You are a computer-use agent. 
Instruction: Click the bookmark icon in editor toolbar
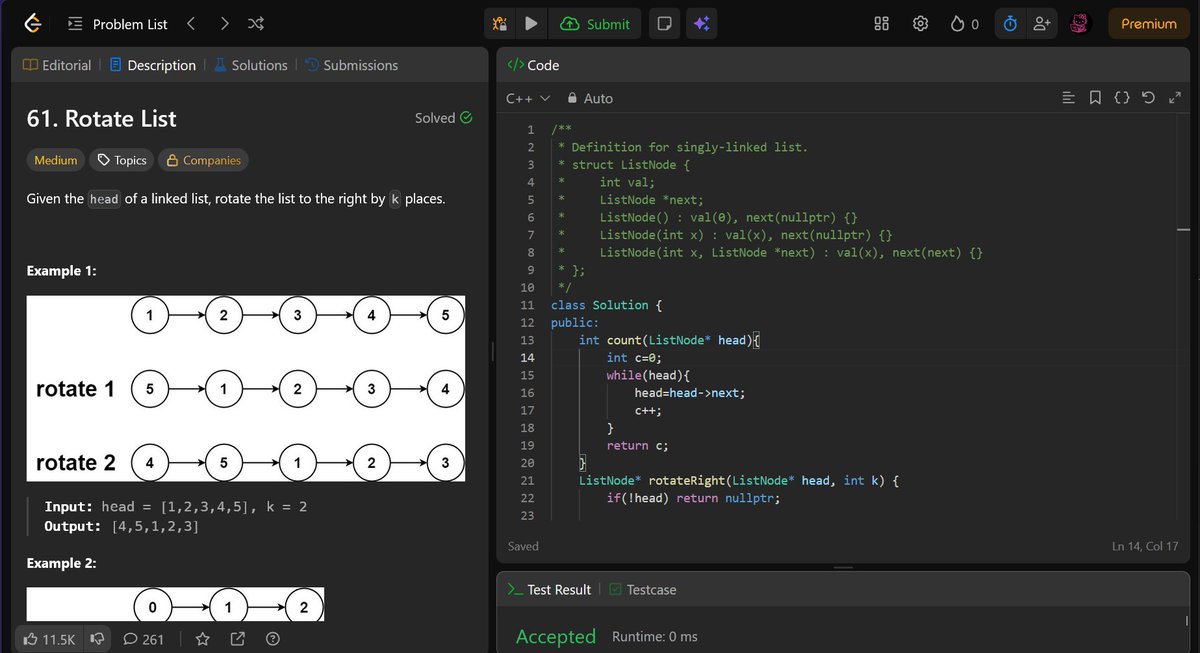coord(1095,98)
